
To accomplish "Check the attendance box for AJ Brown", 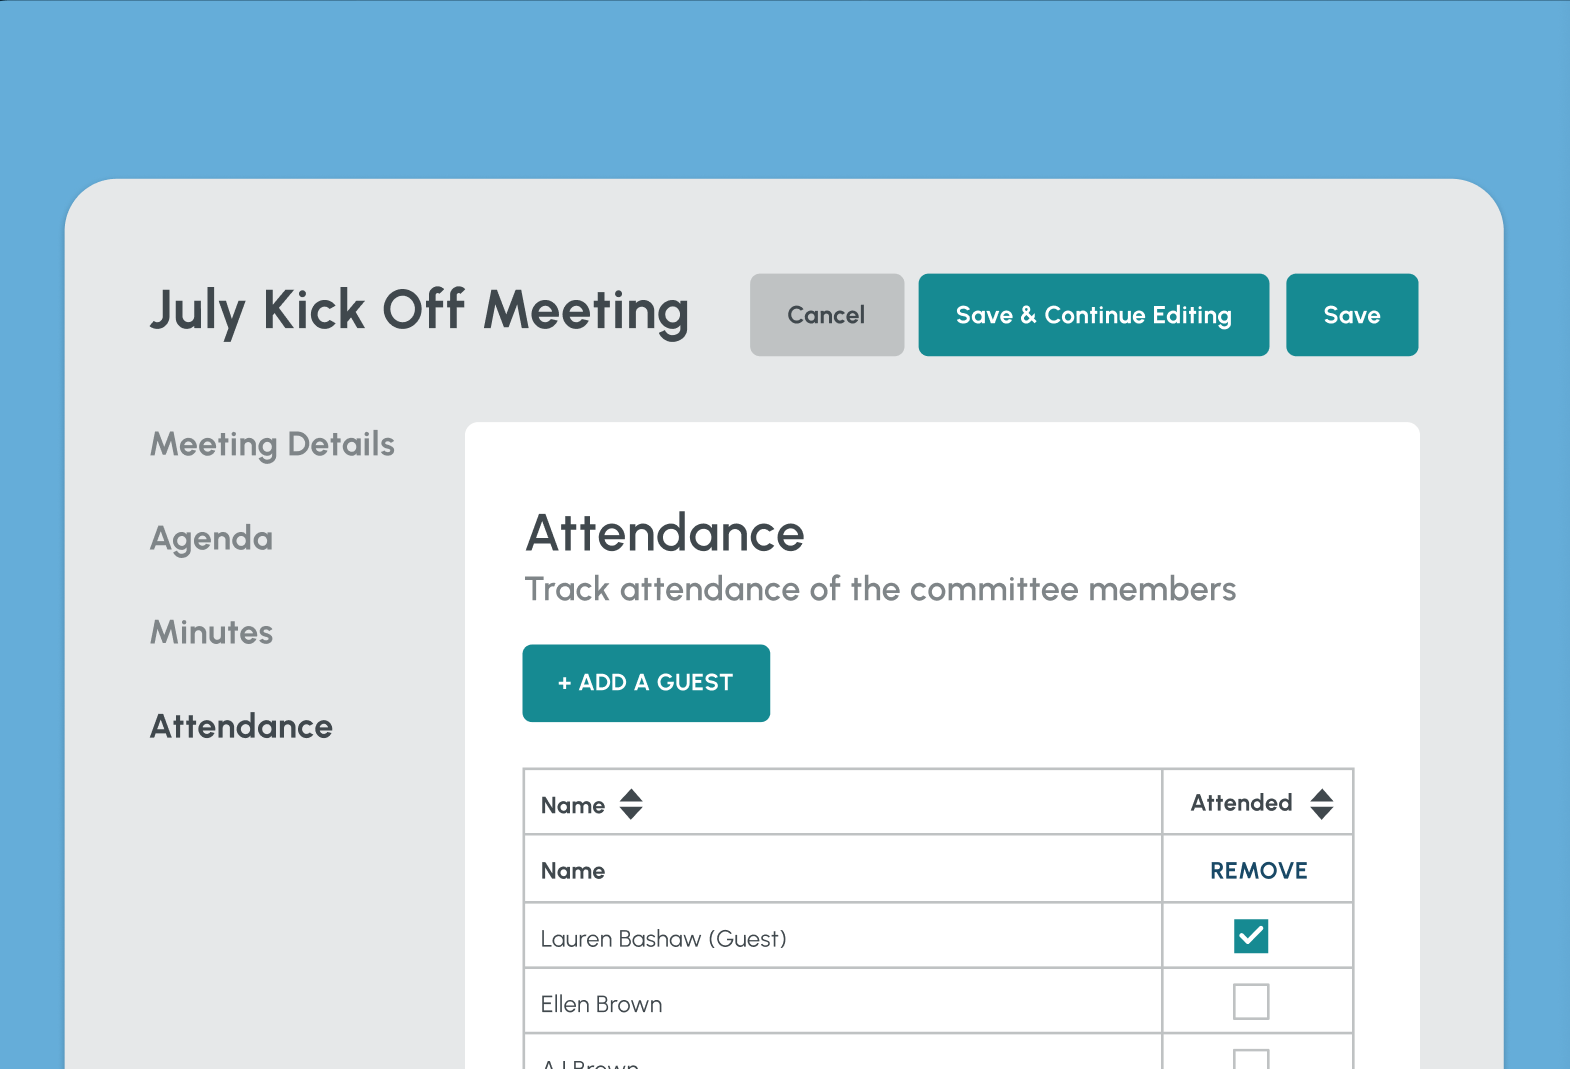I will click(1249, 1060).
